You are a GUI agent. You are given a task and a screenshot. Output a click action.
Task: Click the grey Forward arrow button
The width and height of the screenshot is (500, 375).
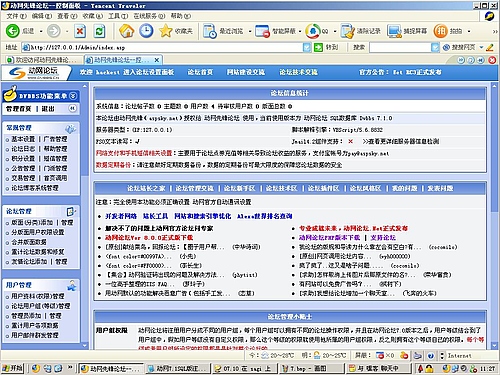[x=54, y=31]
